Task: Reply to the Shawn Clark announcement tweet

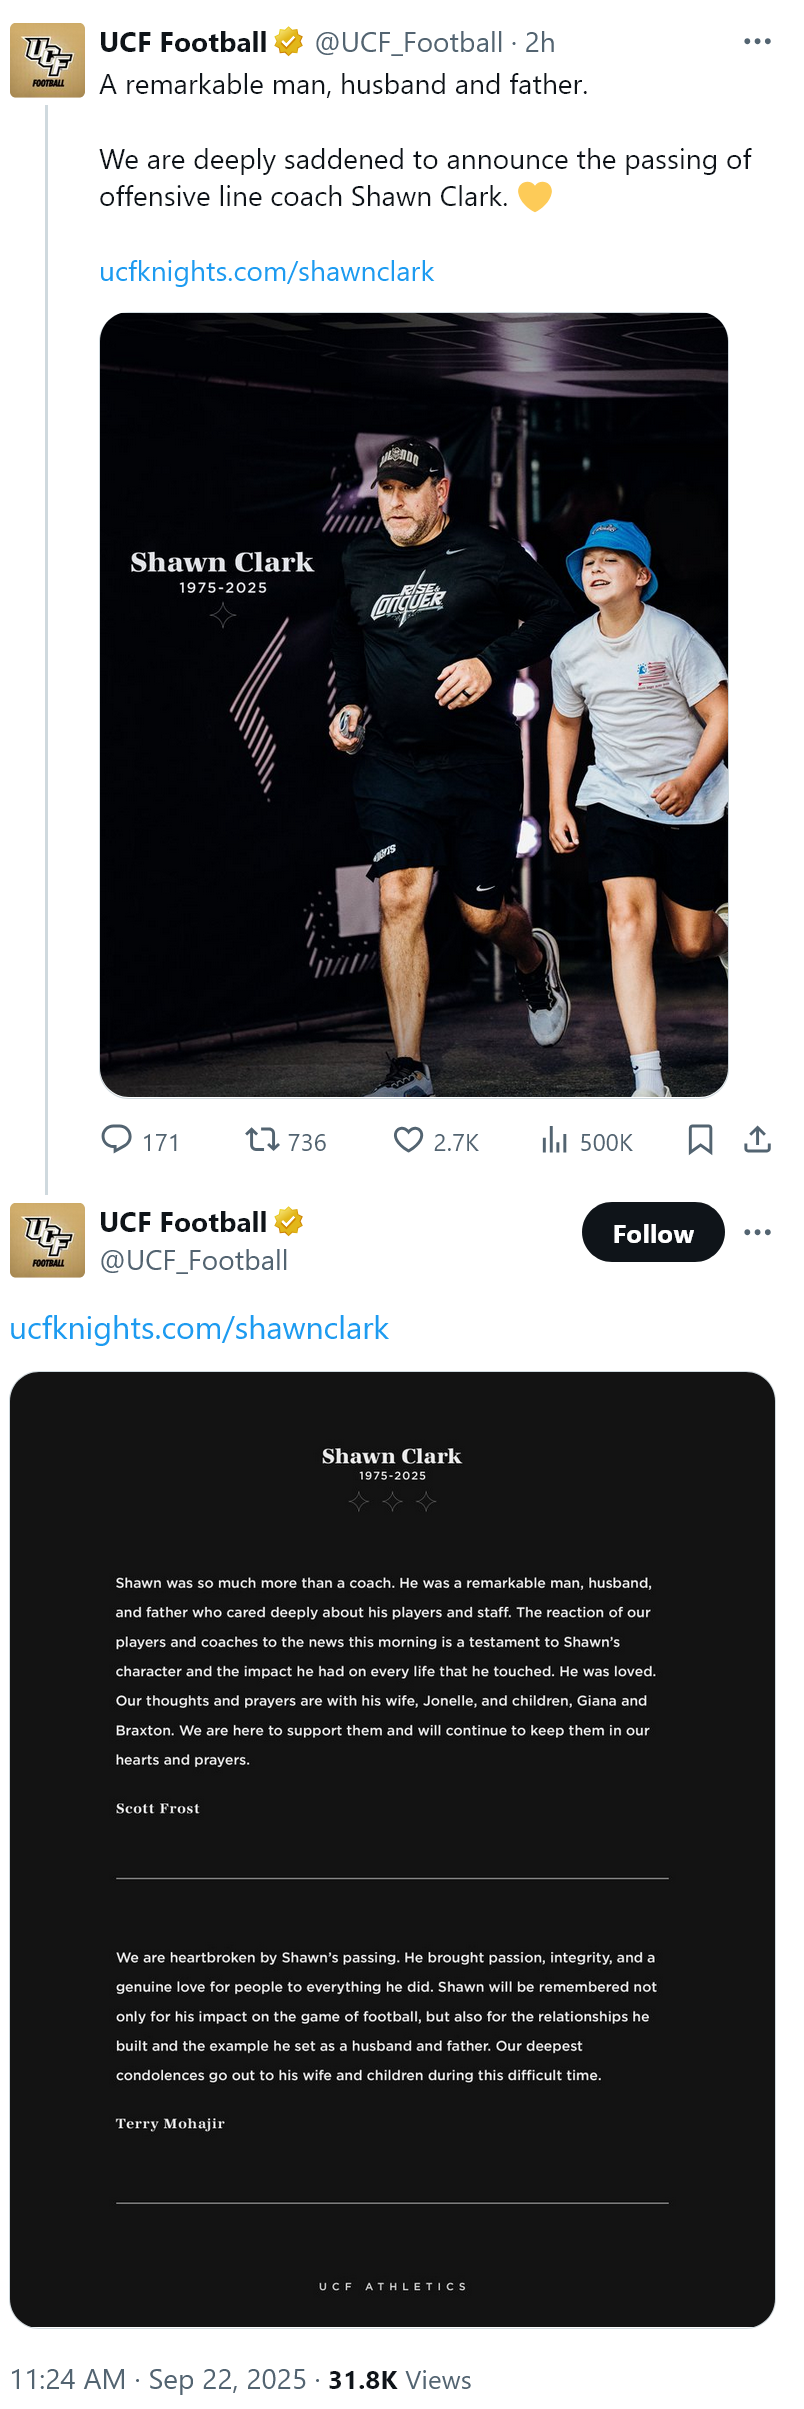Action: coord(117,1140)
